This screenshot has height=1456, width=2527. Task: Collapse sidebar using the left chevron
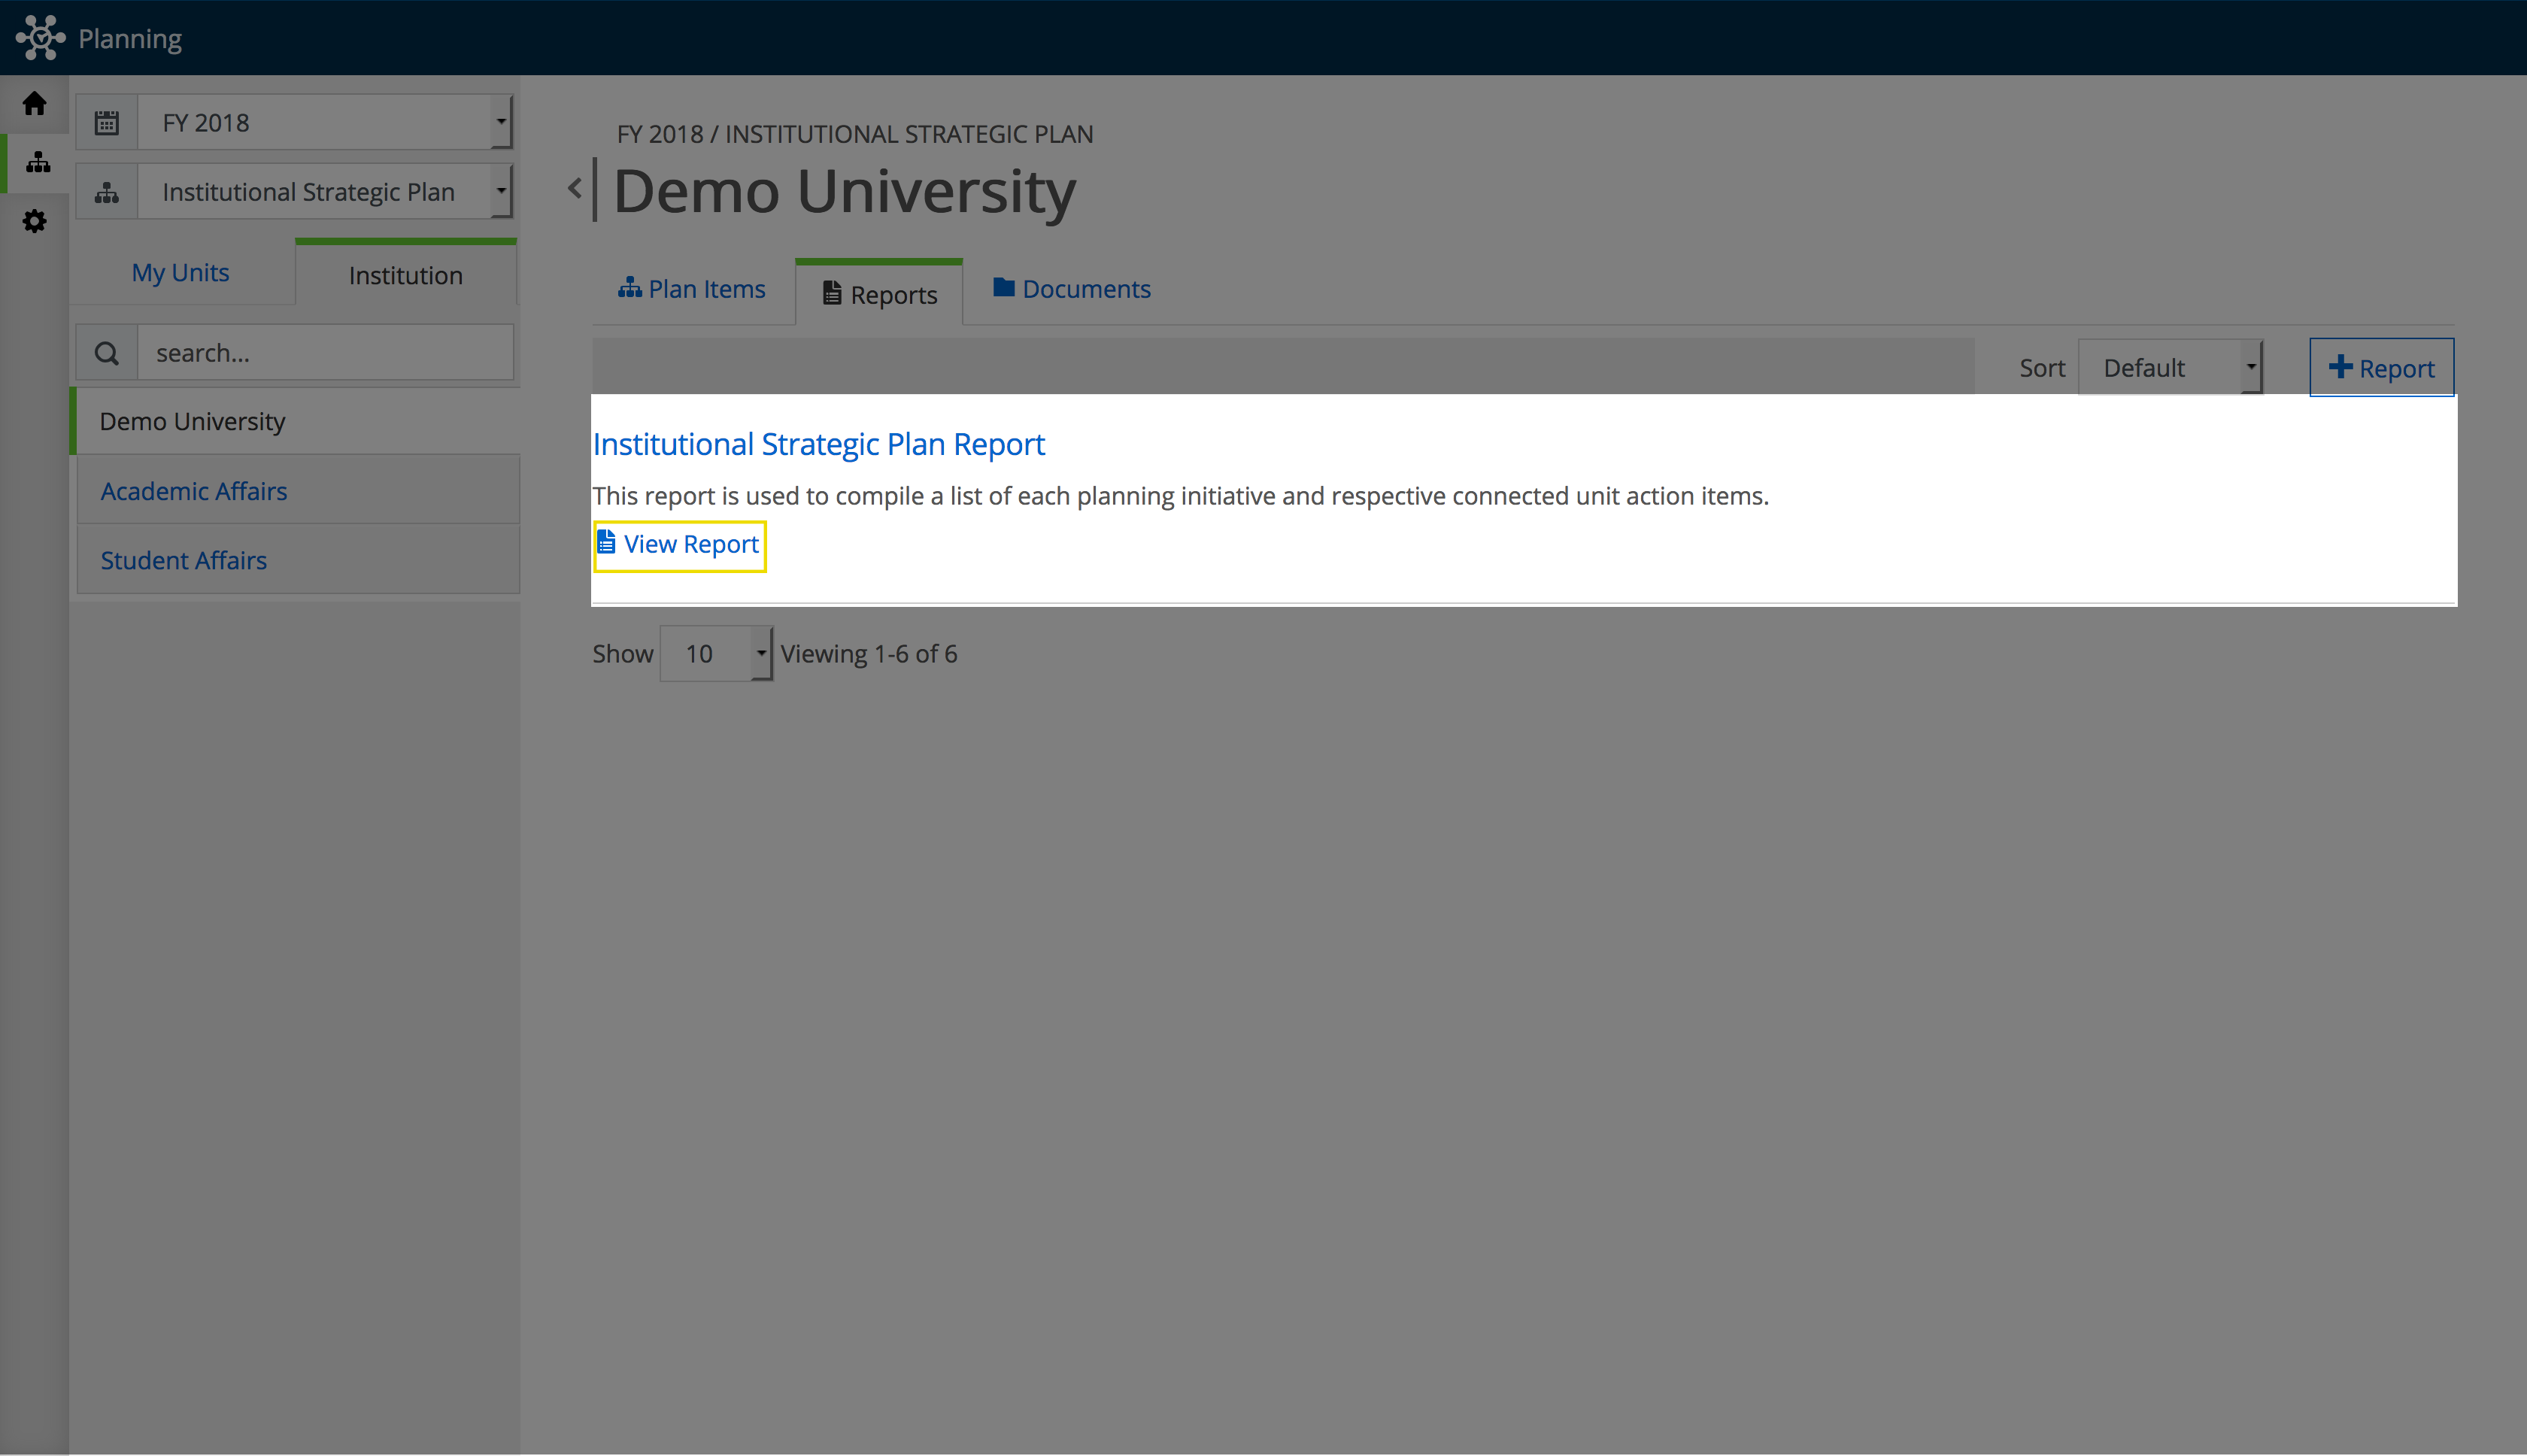575,188
